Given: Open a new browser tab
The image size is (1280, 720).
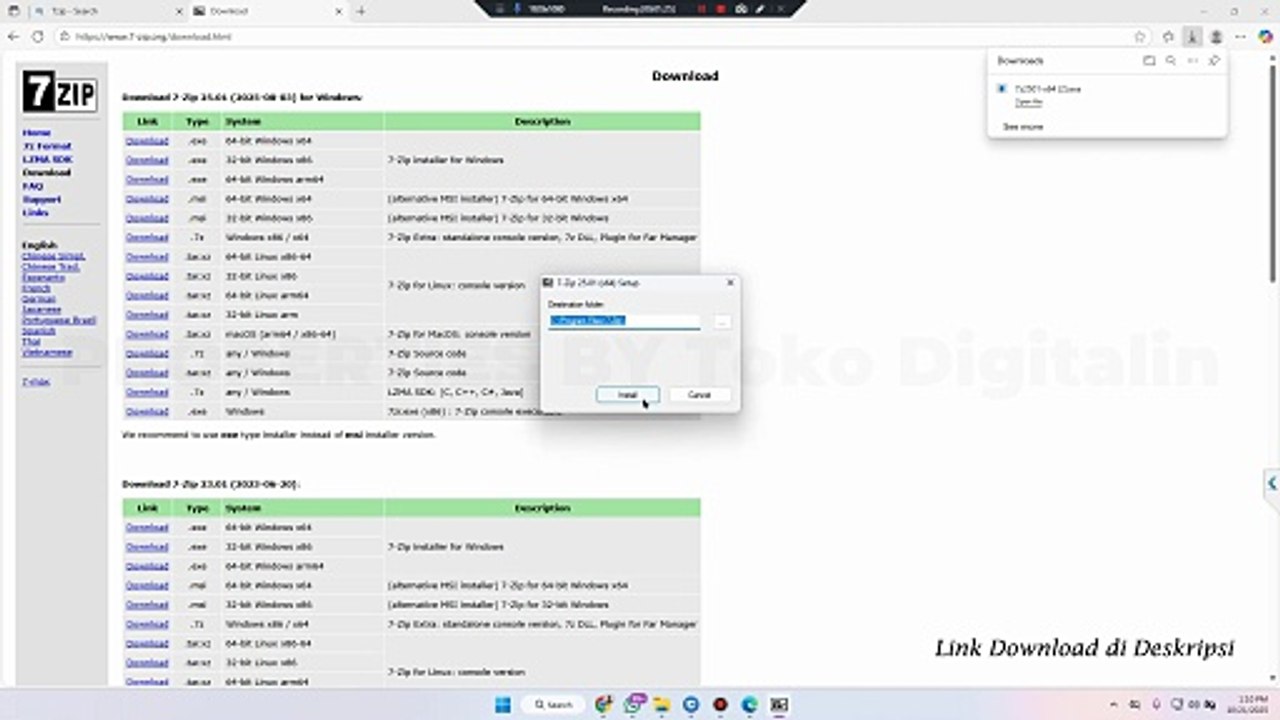Looking at the screenshot, I should click(361, 11).
